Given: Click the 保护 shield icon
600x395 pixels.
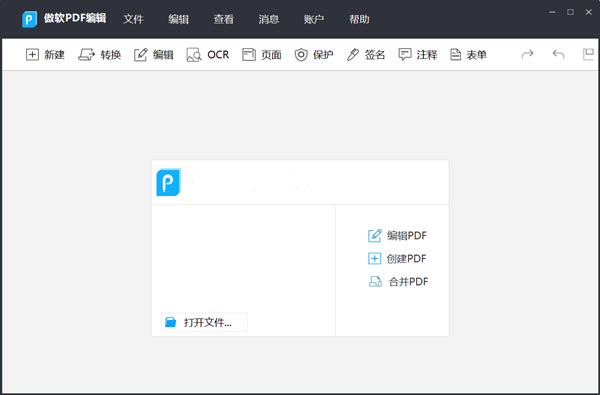Looking at the screenshot, I should click(301, 55).
